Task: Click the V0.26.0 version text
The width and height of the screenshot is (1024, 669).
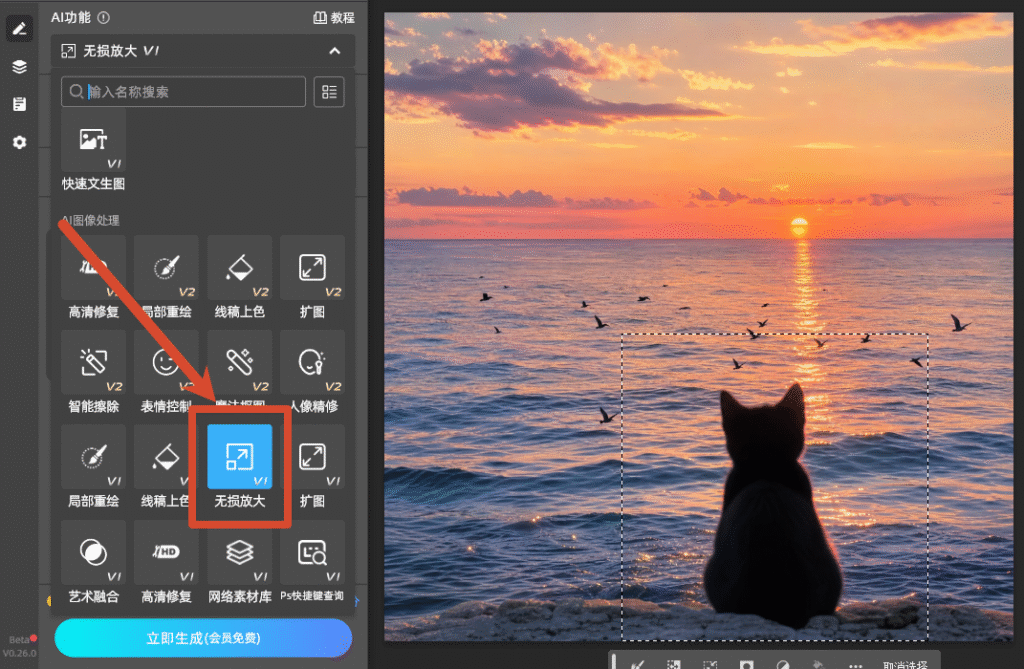Action: coord(20,653)
